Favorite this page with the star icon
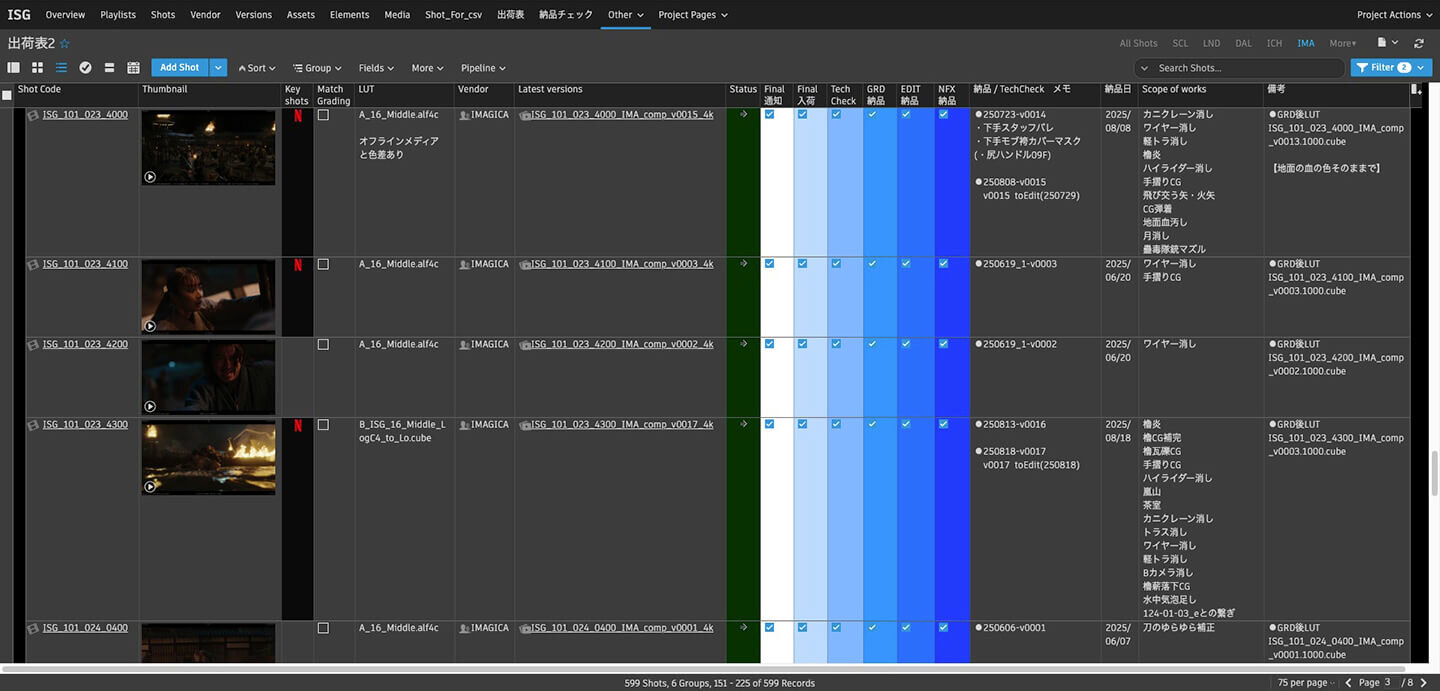1440x691 pixels. click(x=65, y=44)
